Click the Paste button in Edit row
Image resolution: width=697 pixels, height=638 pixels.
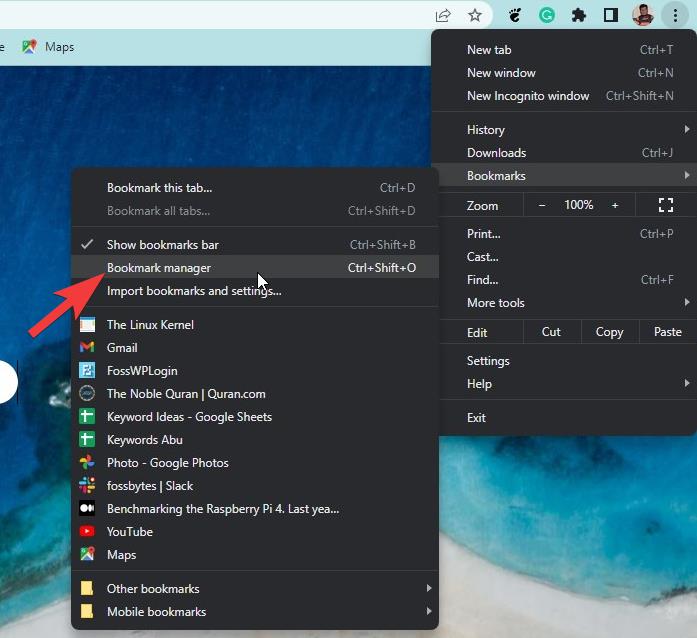(x=667, y=332)
